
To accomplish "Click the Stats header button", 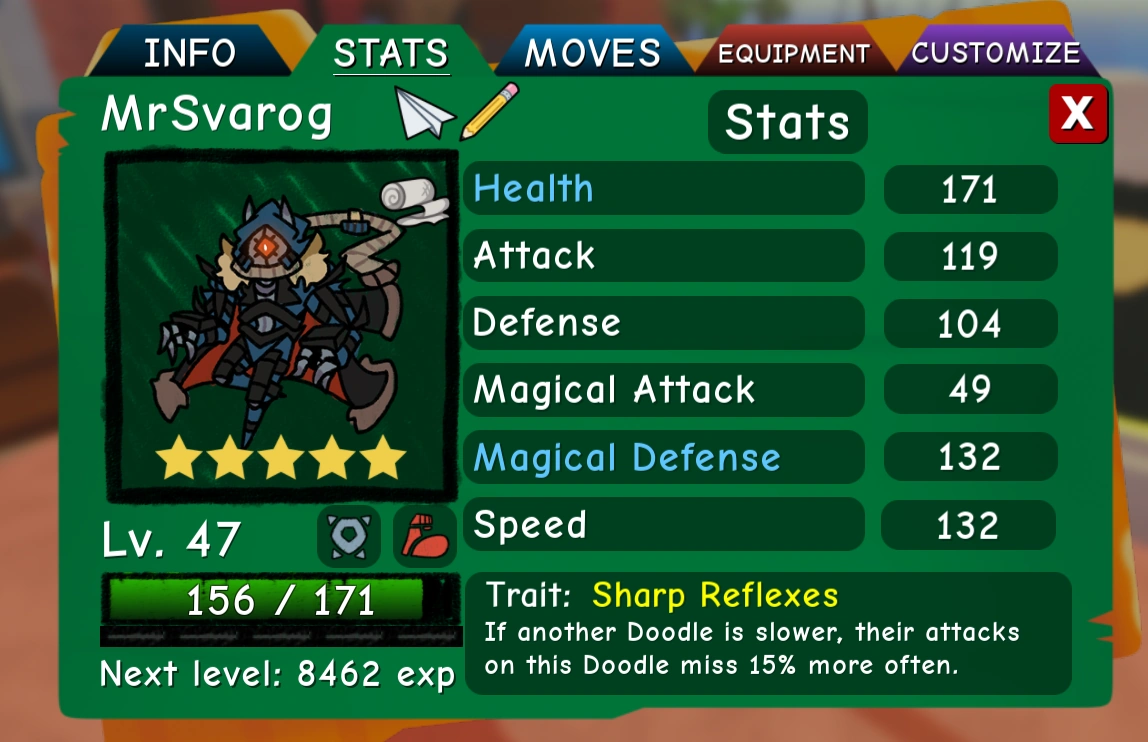I will pyautogui.click(x=787, y=122).
